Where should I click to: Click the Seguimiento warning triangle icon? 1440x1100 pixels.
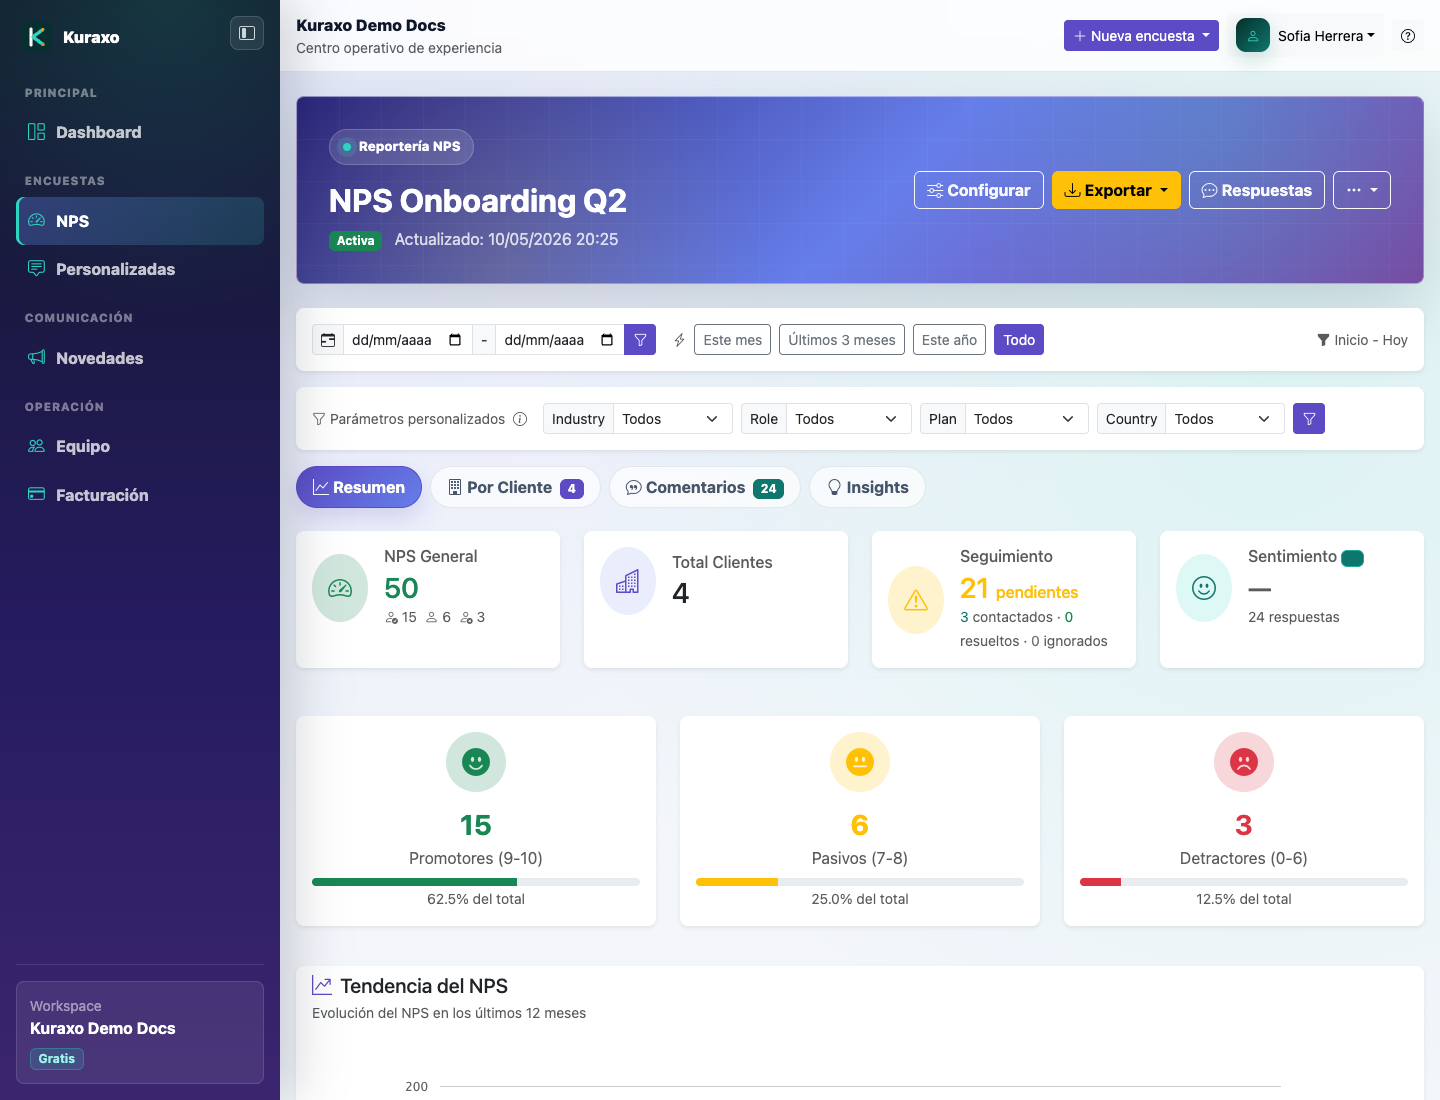click(x=916, y=600)
